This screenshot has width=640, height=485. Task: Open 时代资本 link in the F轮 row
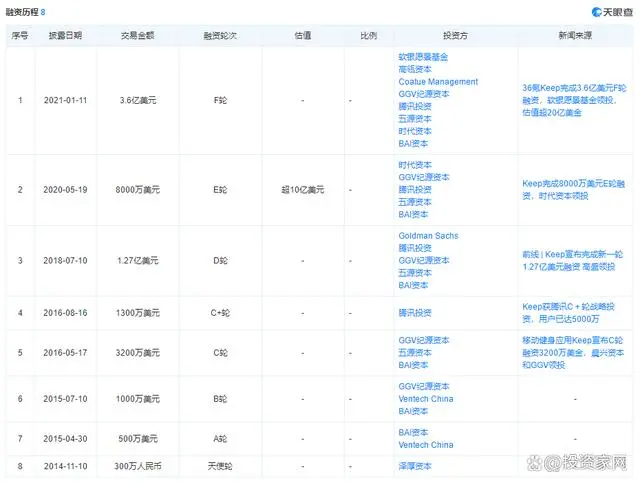point(415,131)
